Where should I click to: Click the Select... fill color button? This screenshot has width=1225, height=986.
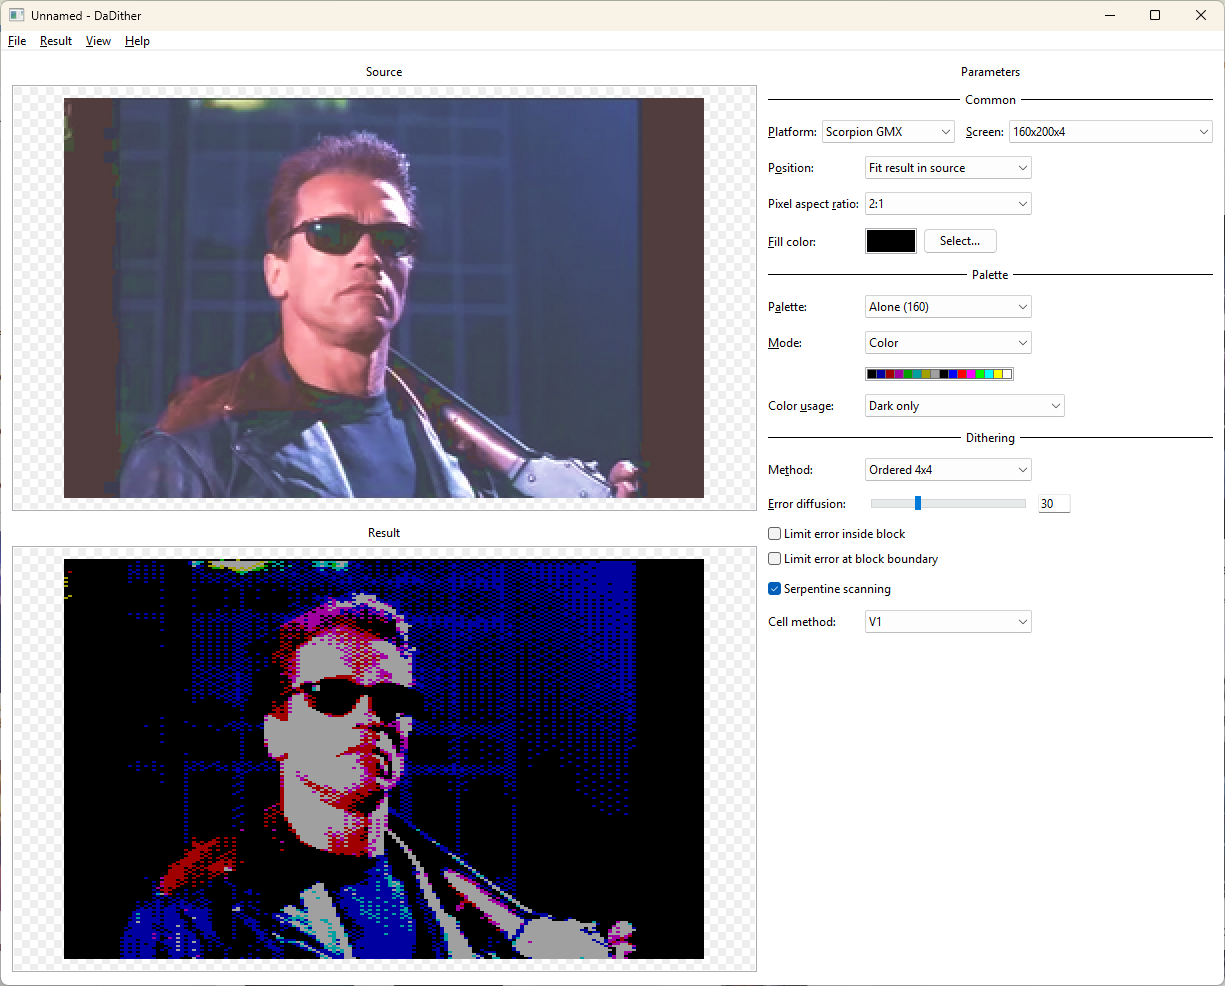click(x=960, y=241)
